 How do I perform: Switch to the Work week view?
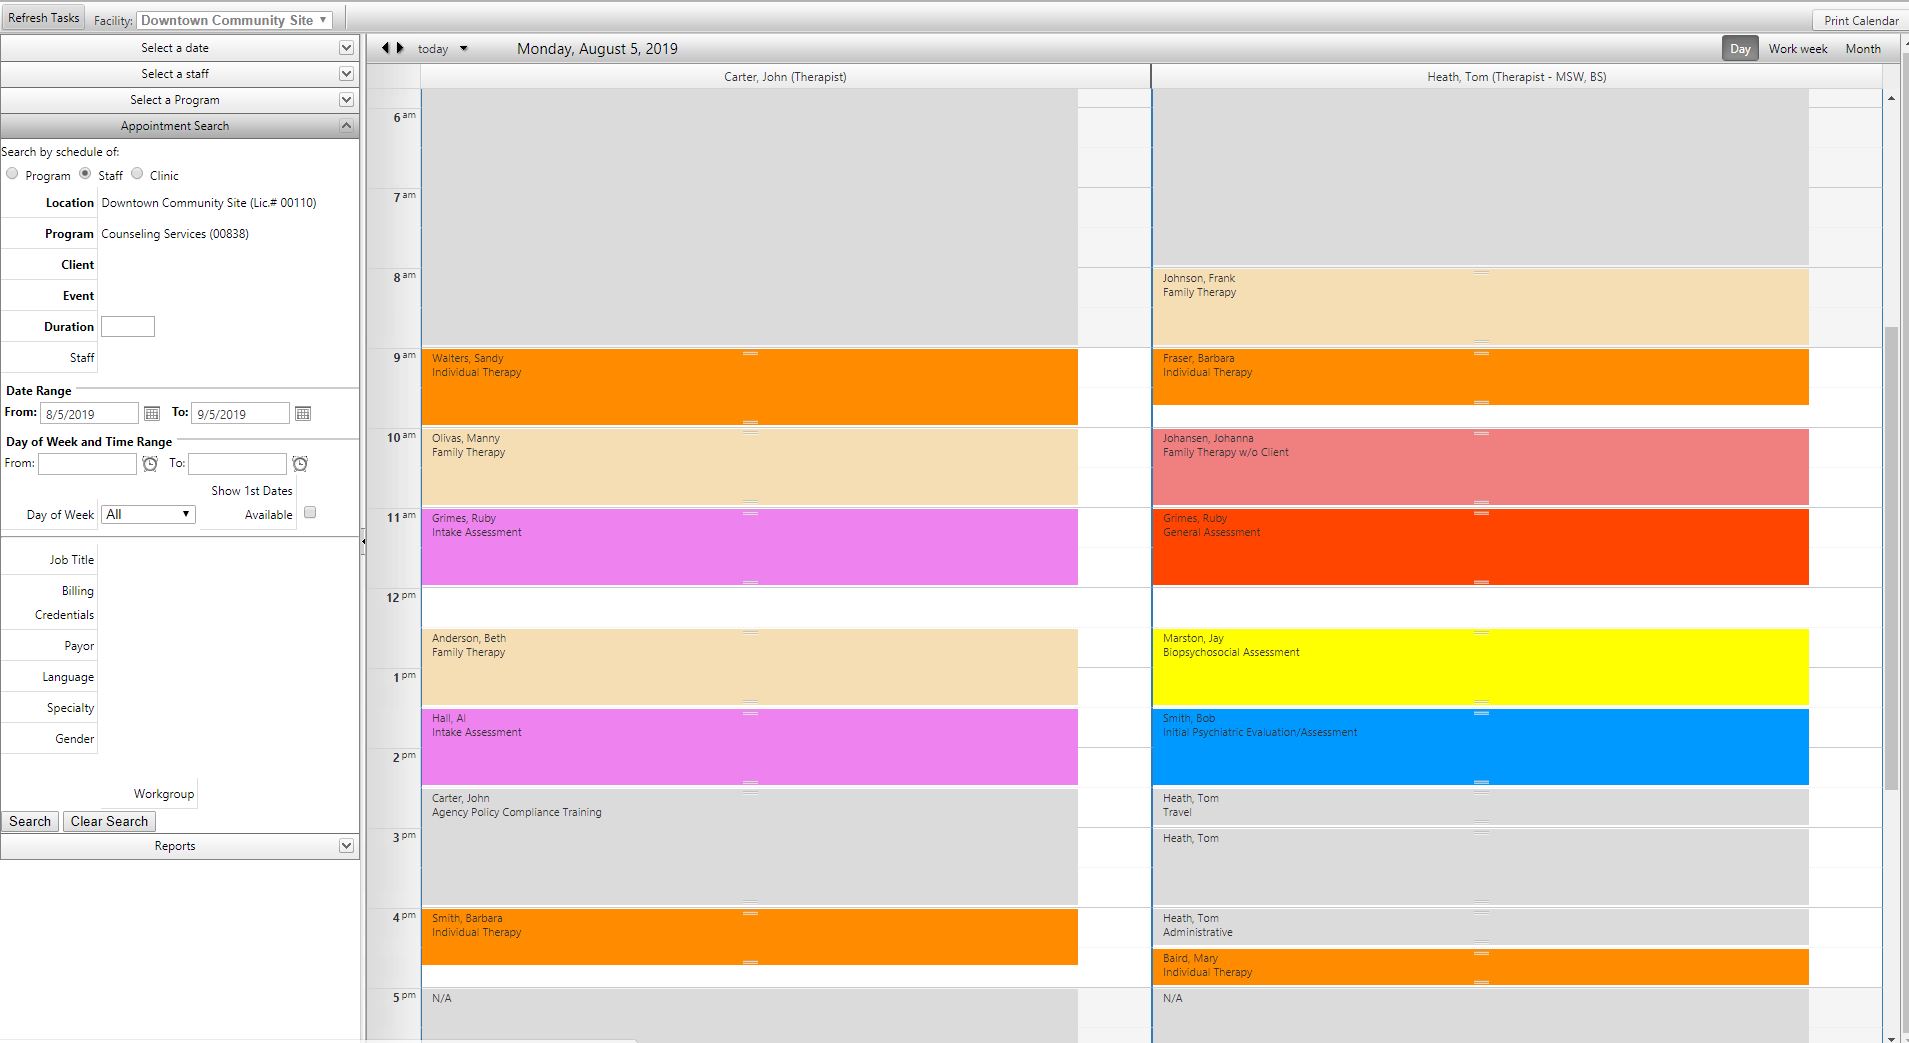pyautogui.click(x=1797, y=48)
